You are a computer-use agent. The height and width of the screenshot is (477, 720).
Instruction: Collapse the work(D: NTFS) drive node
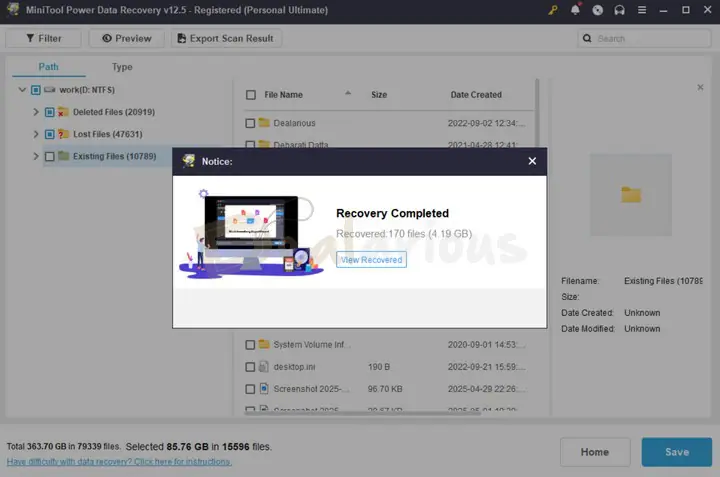click(23, 90)
